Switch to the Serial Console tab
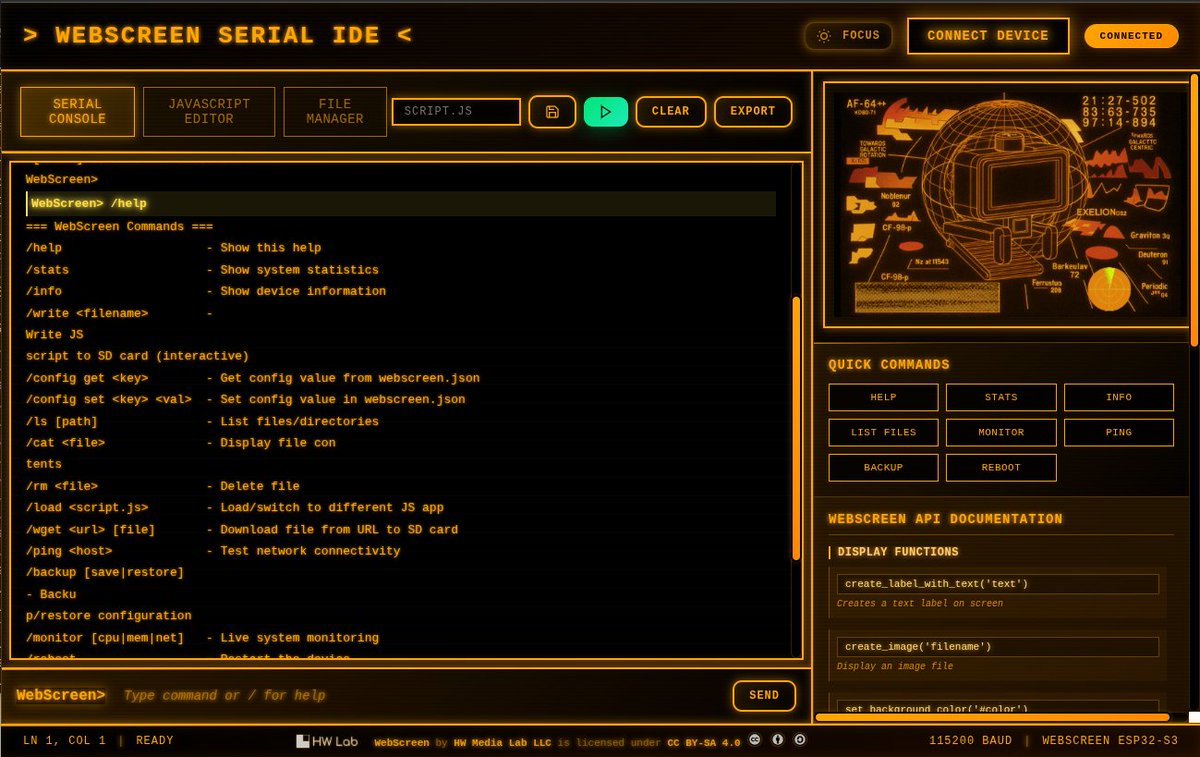1200x757 pixels. [x=77, y=111]
